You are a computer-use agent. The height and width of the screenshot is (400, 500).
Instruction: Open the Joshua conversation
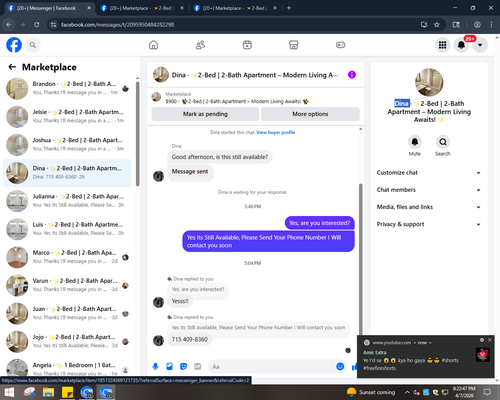coord(68,145)
